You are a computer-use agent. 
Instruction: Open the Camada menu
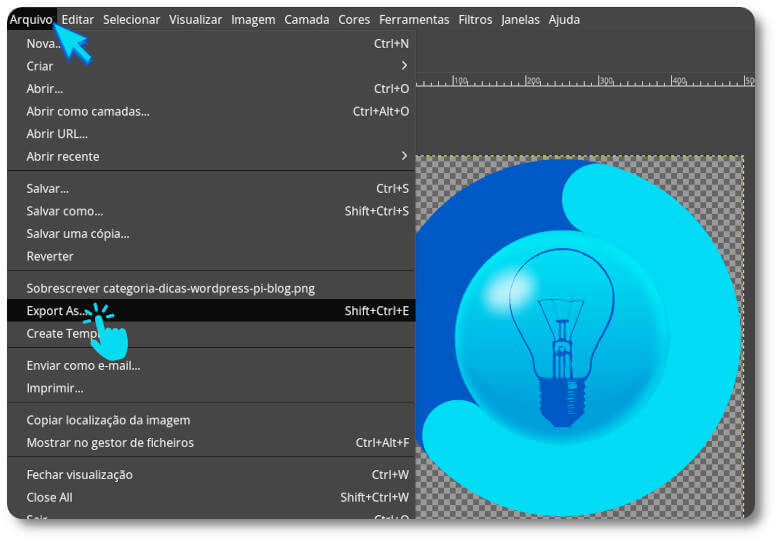point(307,19)
